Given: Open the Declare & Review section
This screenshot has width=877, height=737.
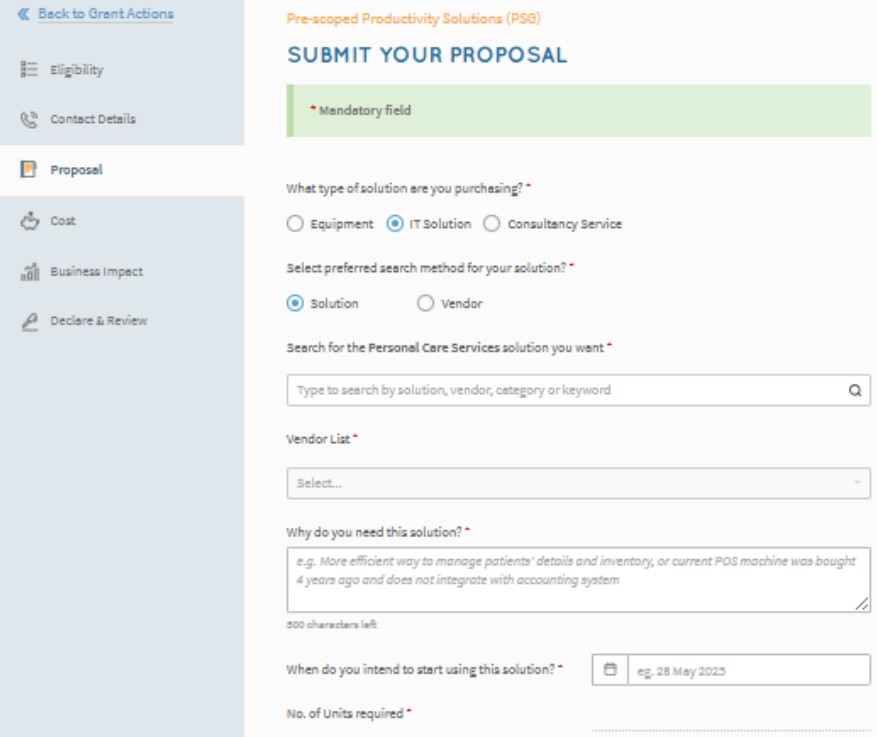Looking at the screenshot, I should pyautogui.click(x=98, y=321).
